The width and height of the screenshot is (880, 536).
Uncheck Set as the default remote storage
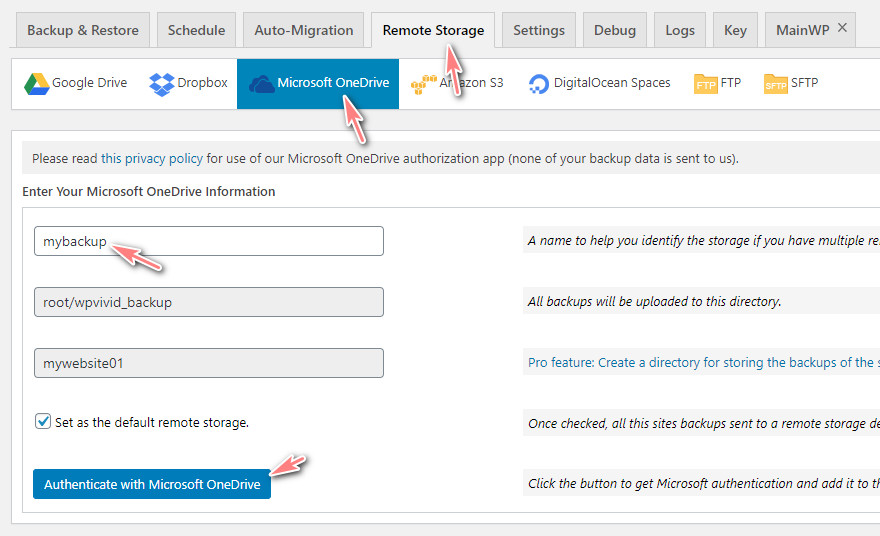pyautogui.click(x=43, y=422)
